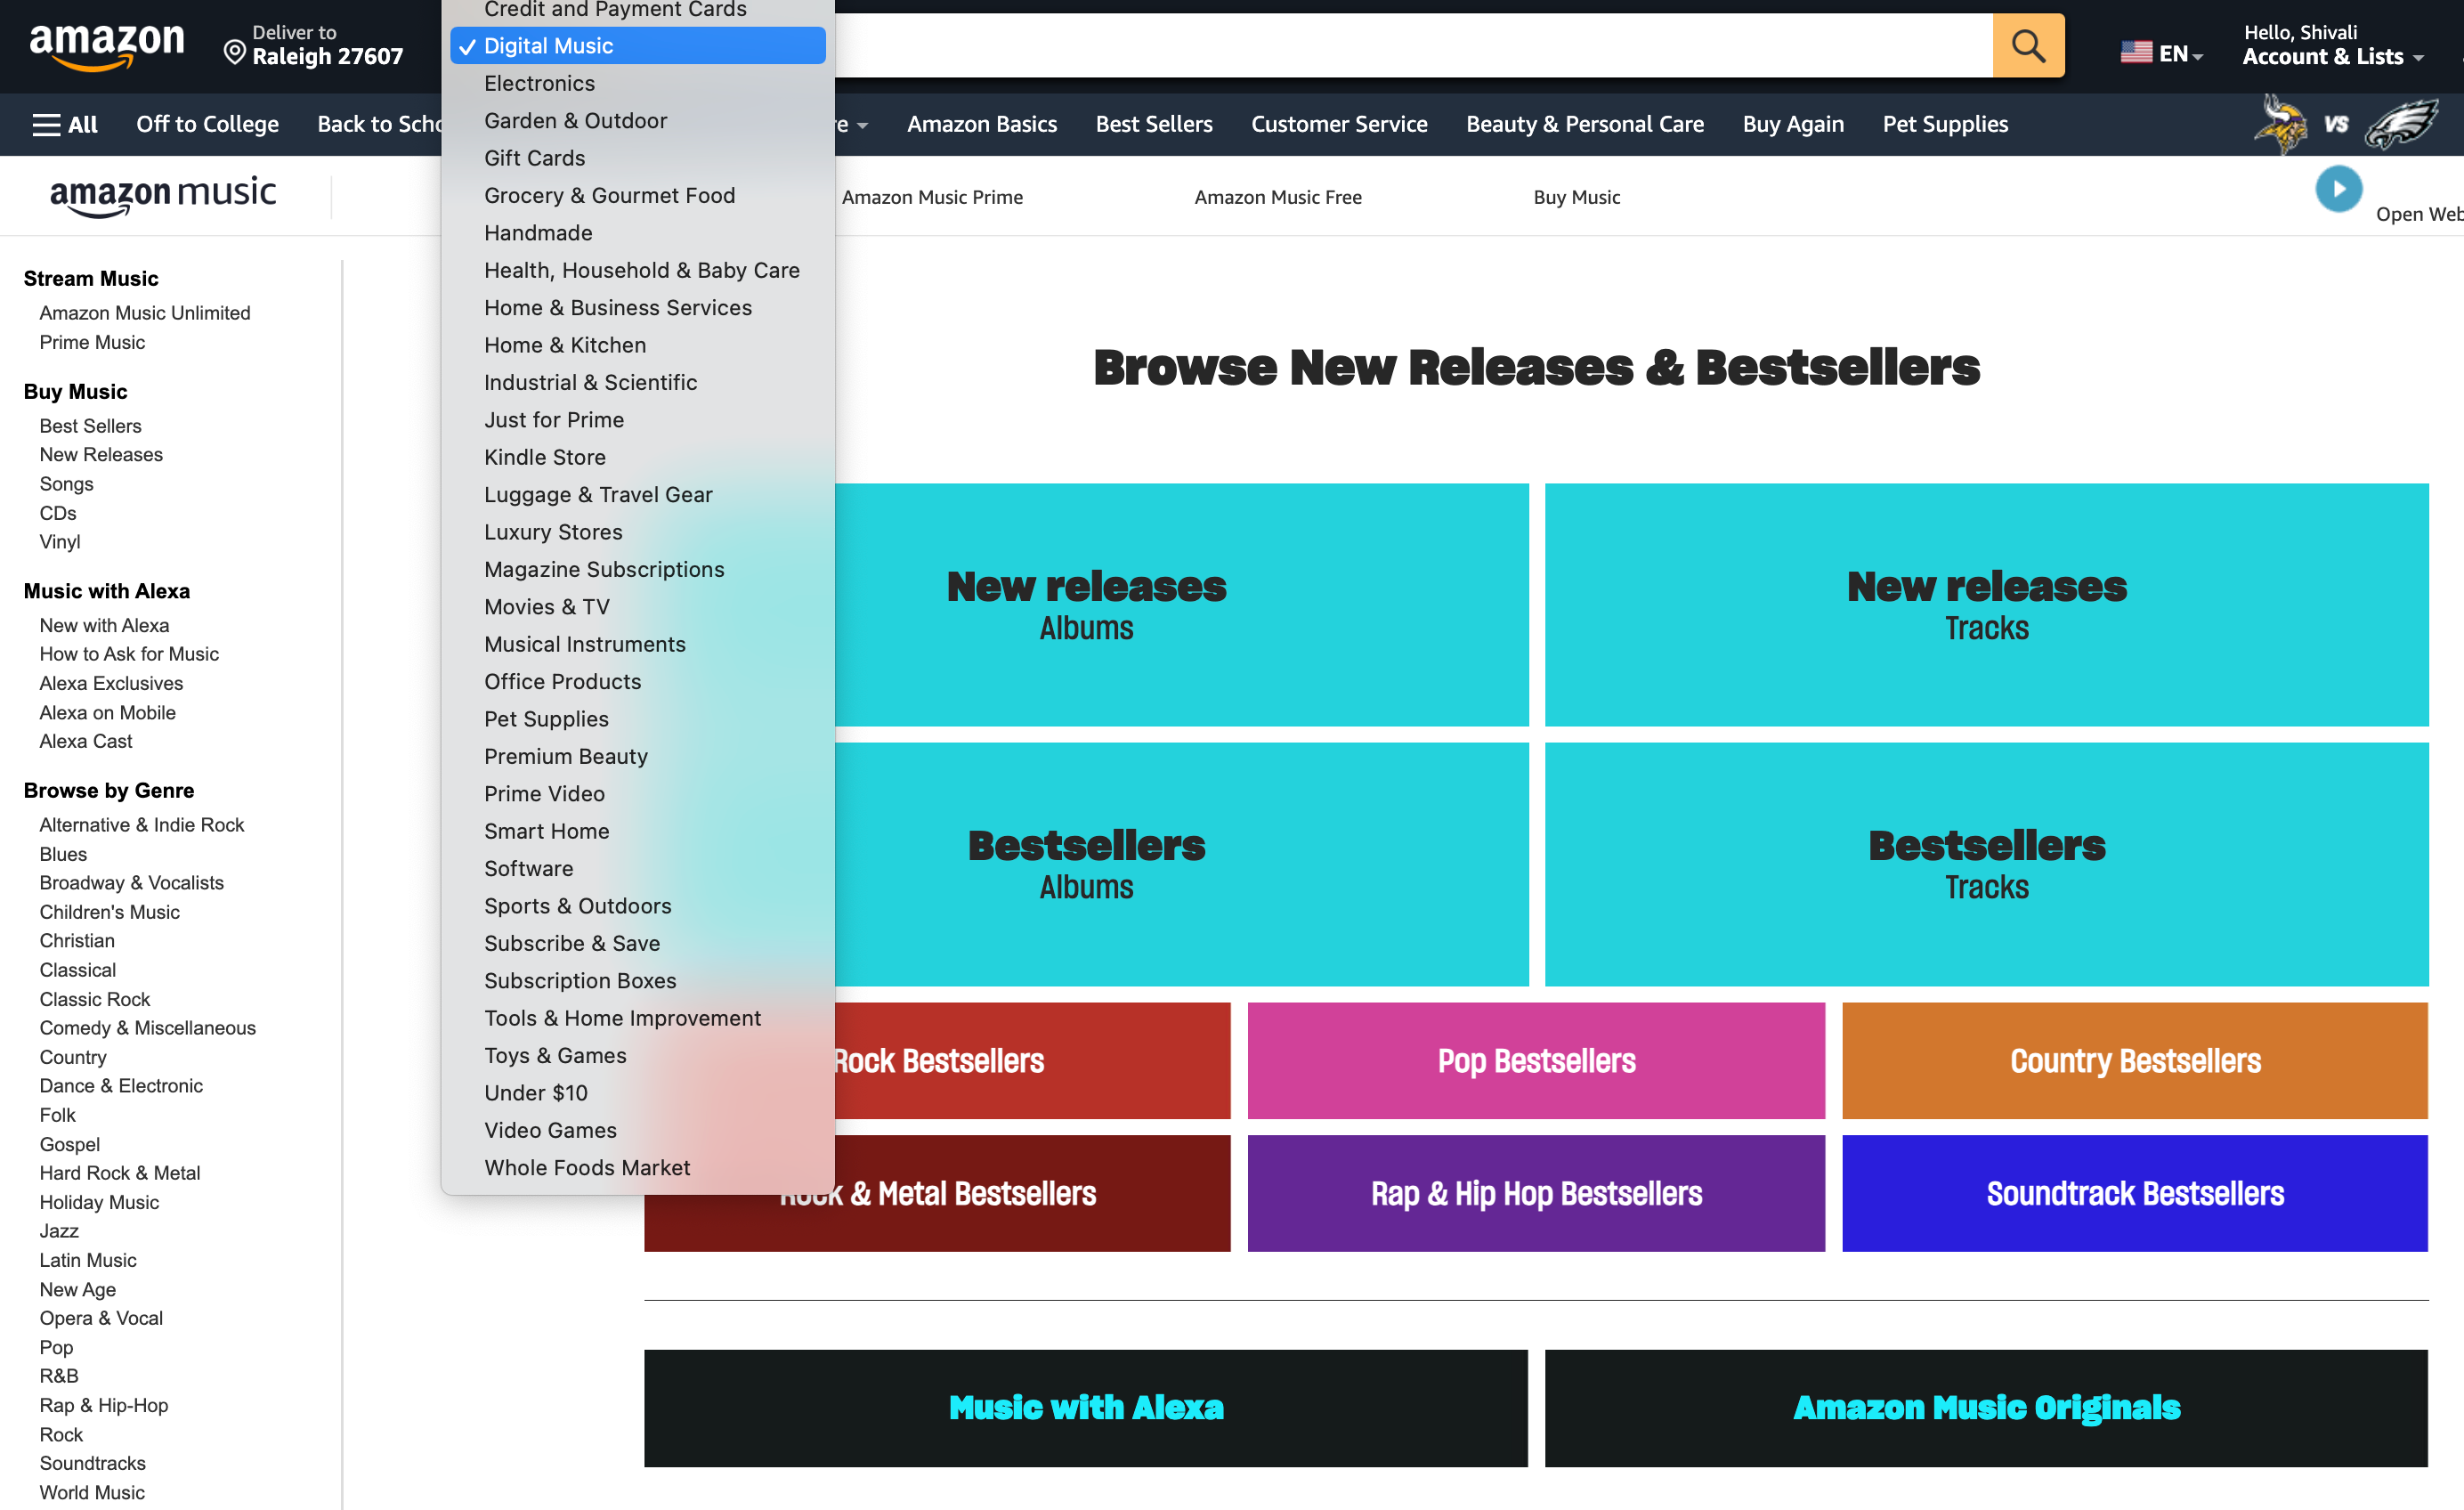
Task: Select Video Games from category list
Action: tap(551, 1128)
